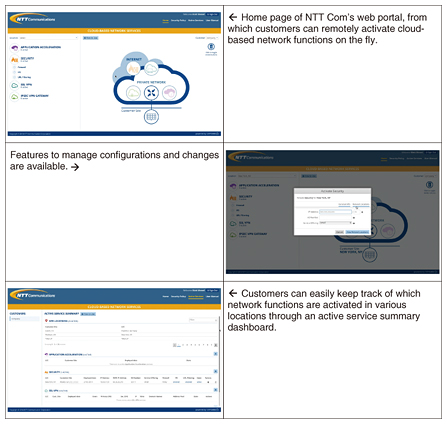Collapse the Security section in service summary
Image resolution: width=447 pixels, height=424 pixels.
[x=215, y=371]
